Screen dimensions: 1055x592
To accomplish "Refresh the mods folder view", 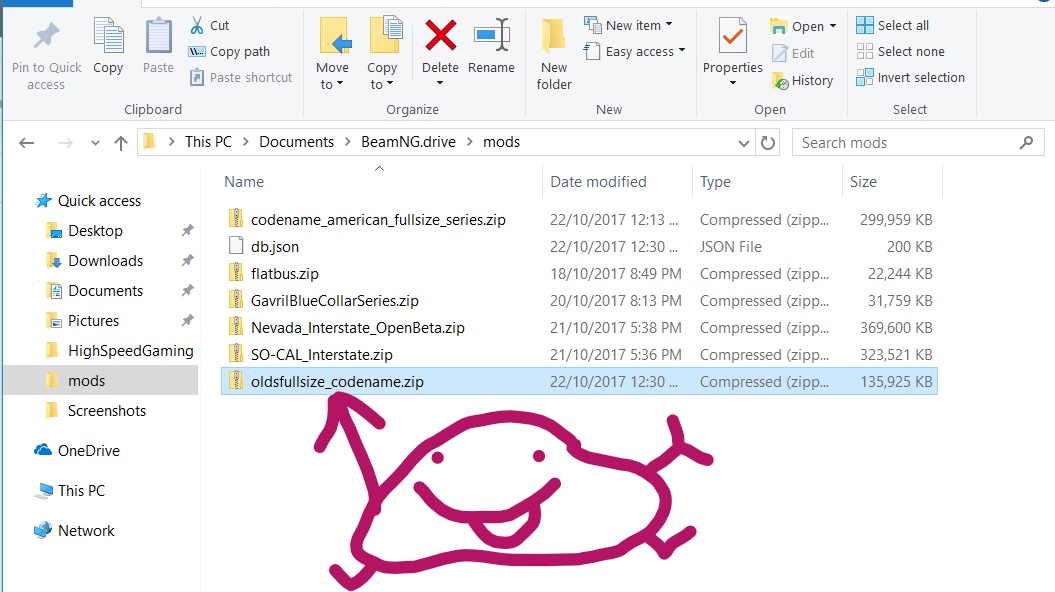I will point(768,143).
